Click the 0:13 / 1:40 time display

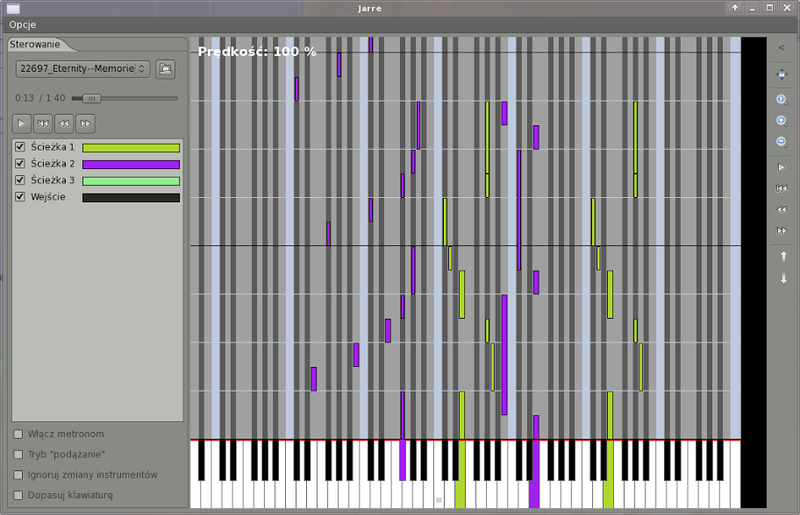point(40,98)
